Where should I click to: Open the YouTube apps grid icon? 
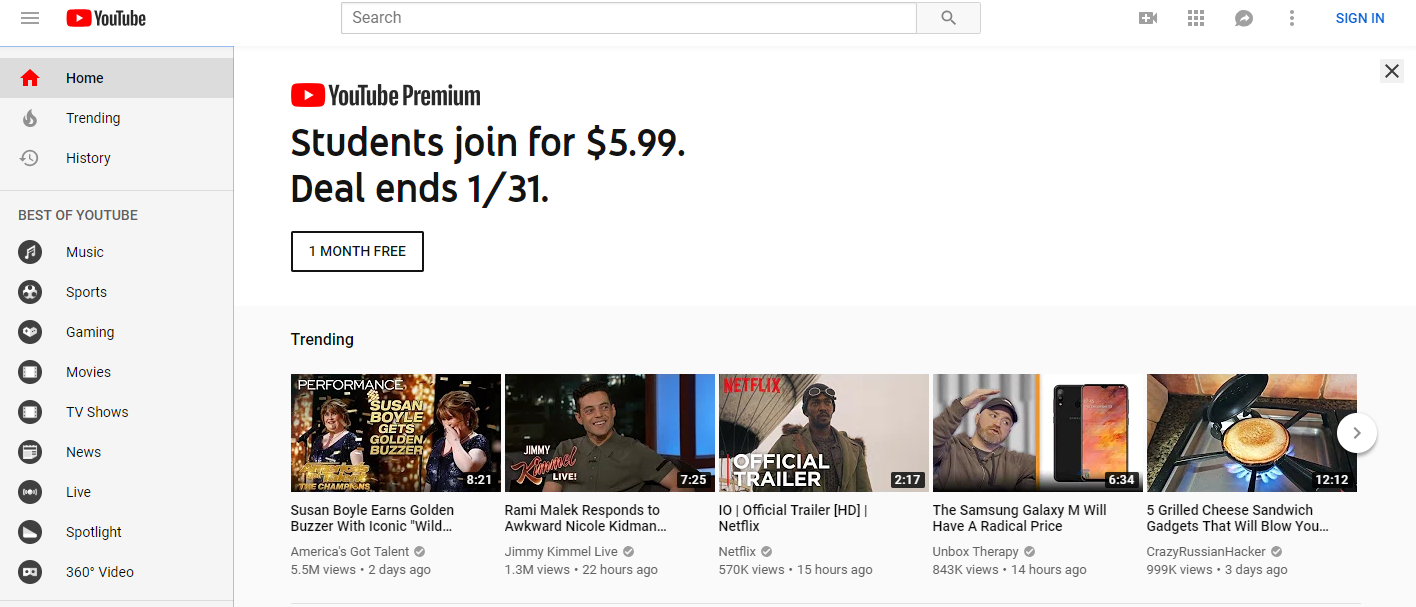pyautogui.click(x=1196, y=18)
